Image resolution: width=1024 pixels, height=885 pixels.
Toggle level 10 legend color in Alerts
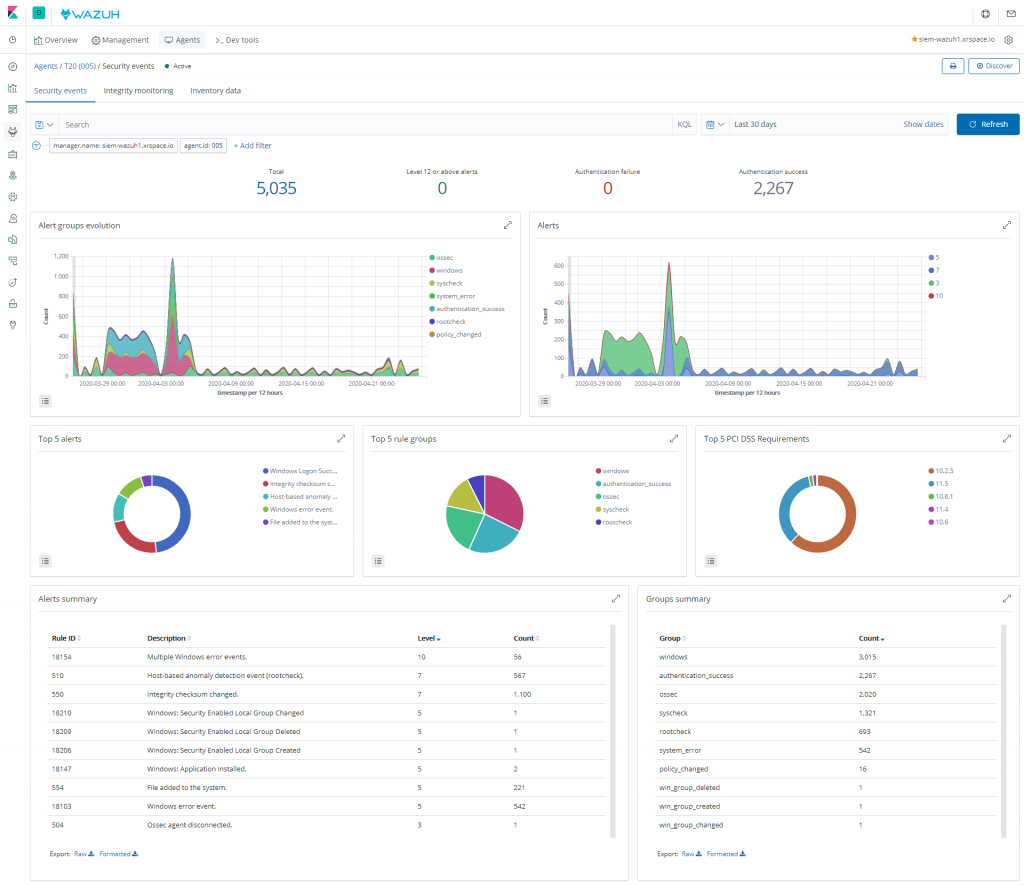(931, 297)
